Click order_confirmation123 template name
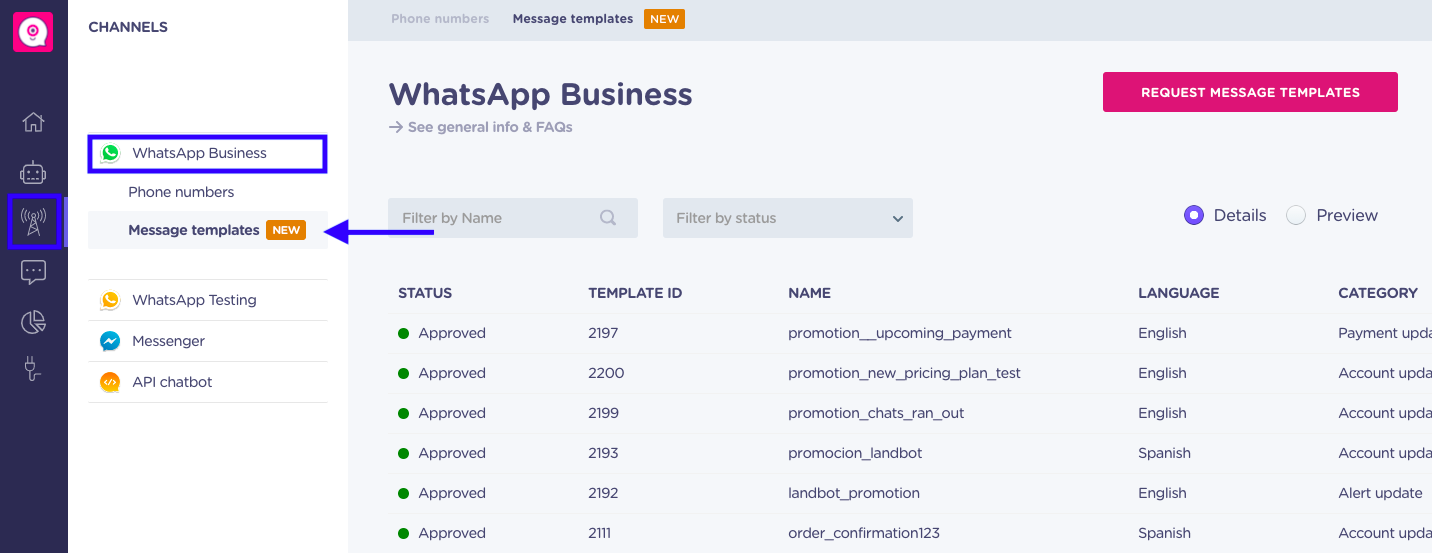Viewport: 1432px width, 553px height. (x=864, y=533)
